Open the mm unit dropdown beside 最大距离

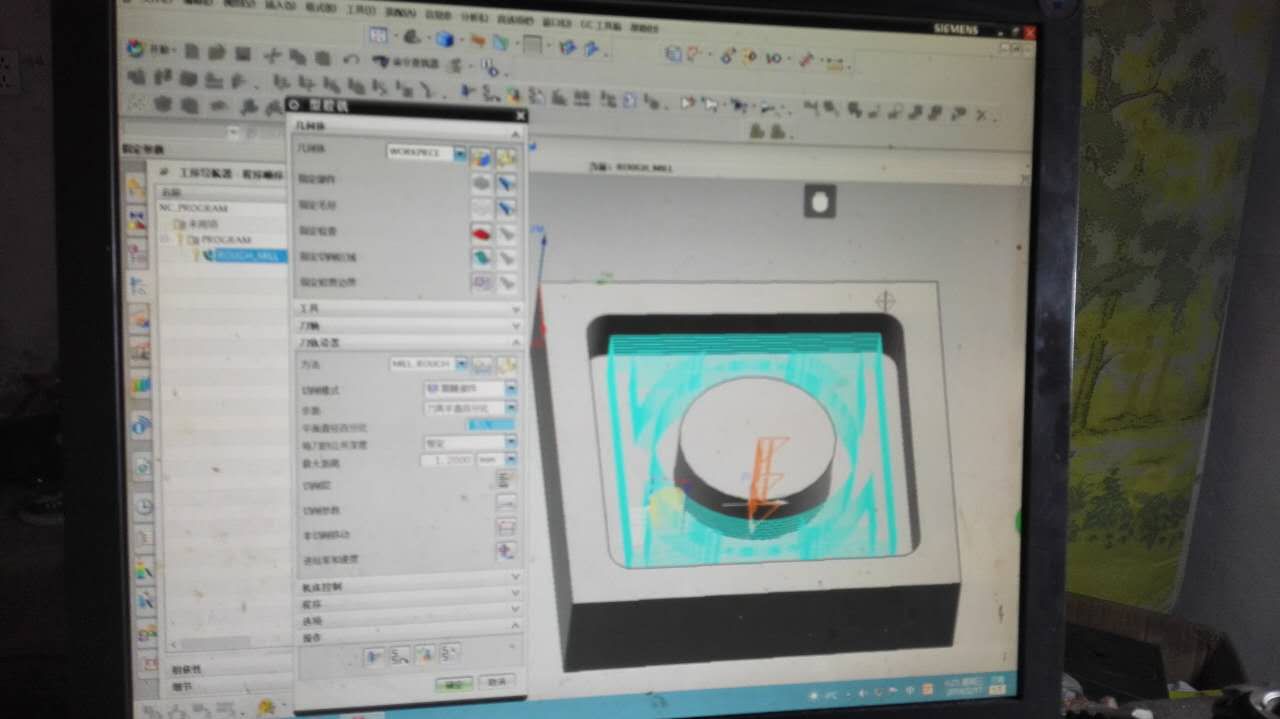pos(511,459)
